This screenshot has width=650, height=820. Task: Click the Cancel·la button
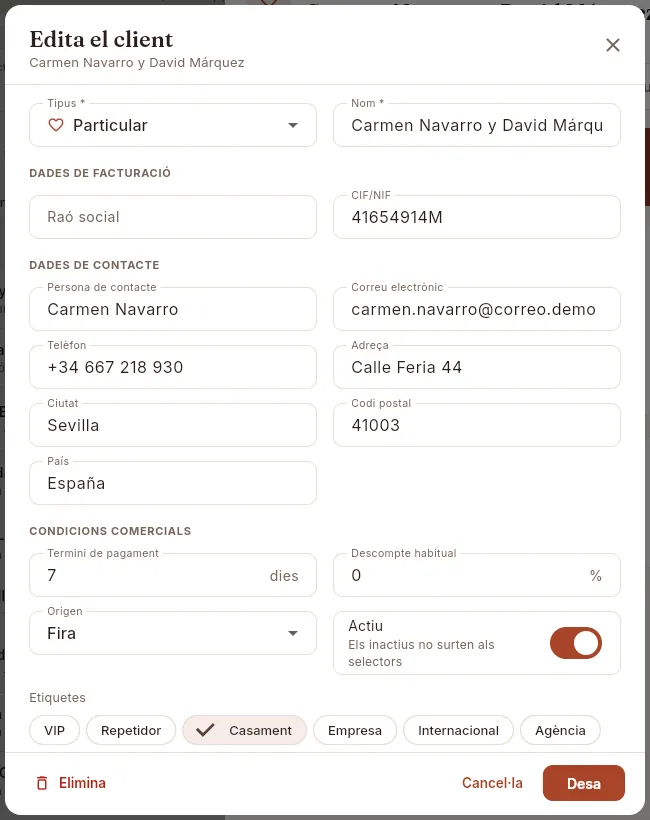pos(492,783)
